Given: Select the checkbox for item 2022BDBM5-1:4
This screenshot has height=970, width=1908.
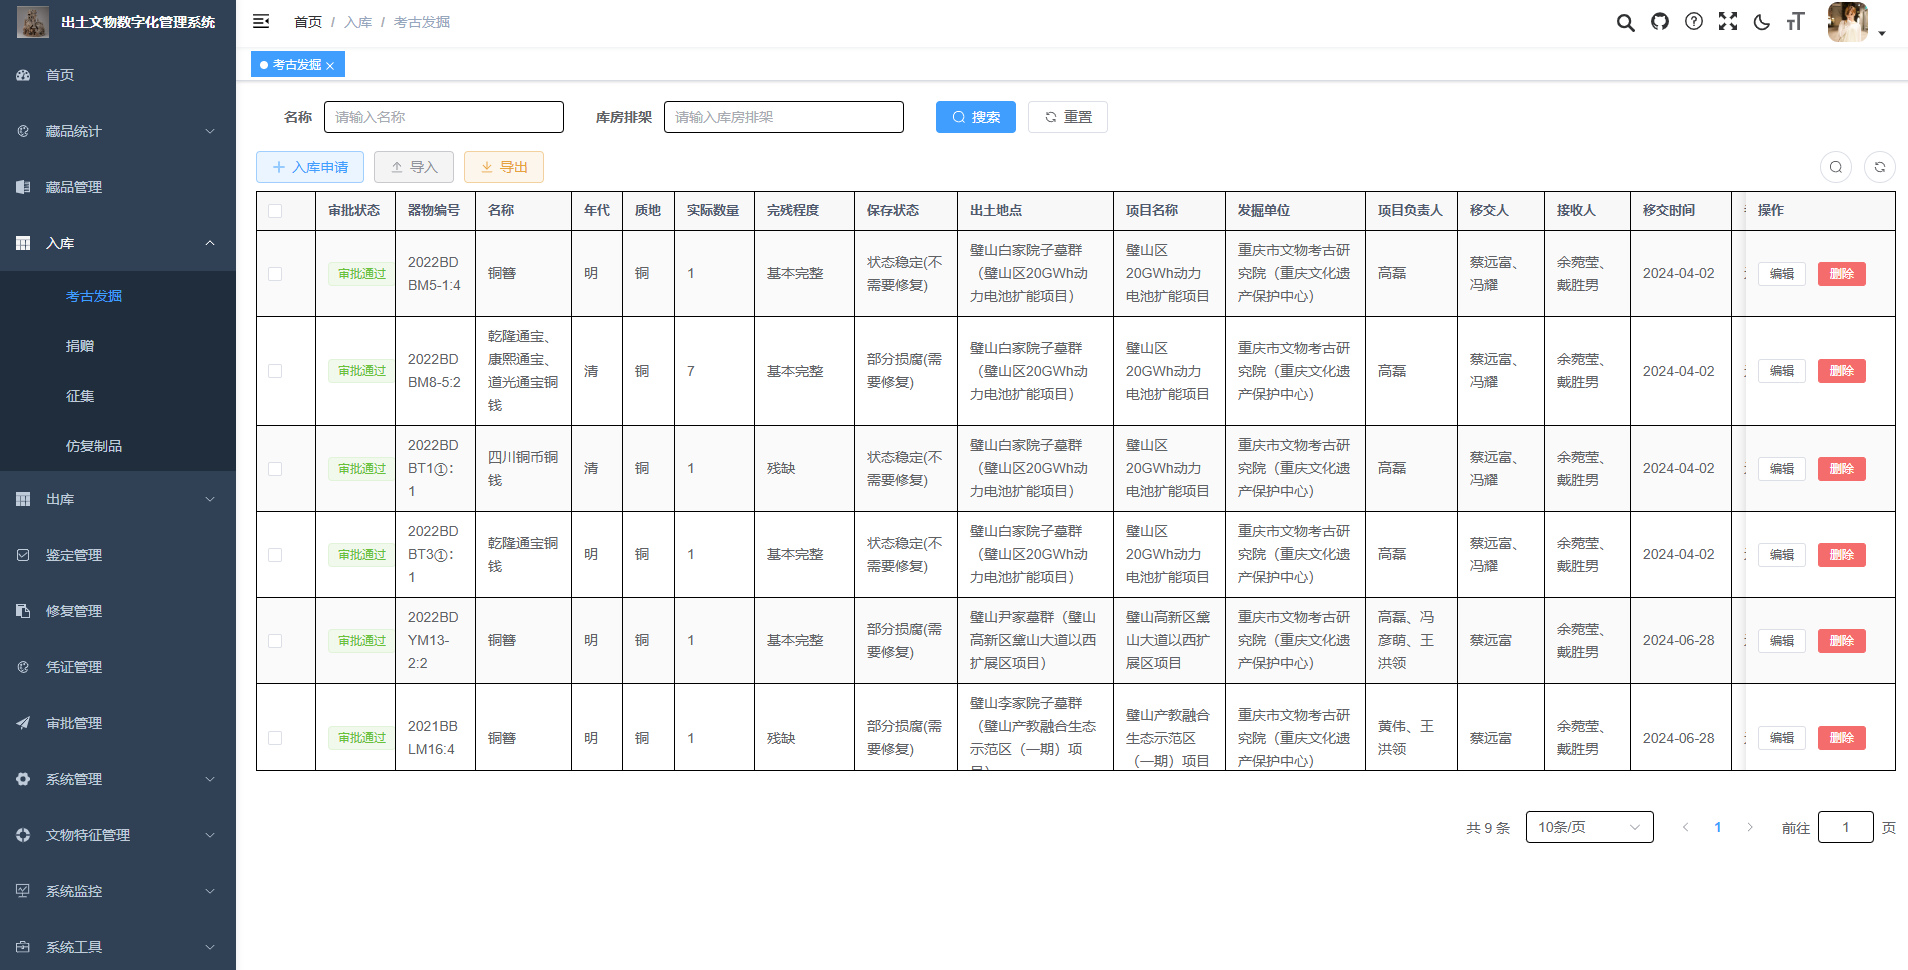Looking at the screenshot, I should tap(276, 273).
